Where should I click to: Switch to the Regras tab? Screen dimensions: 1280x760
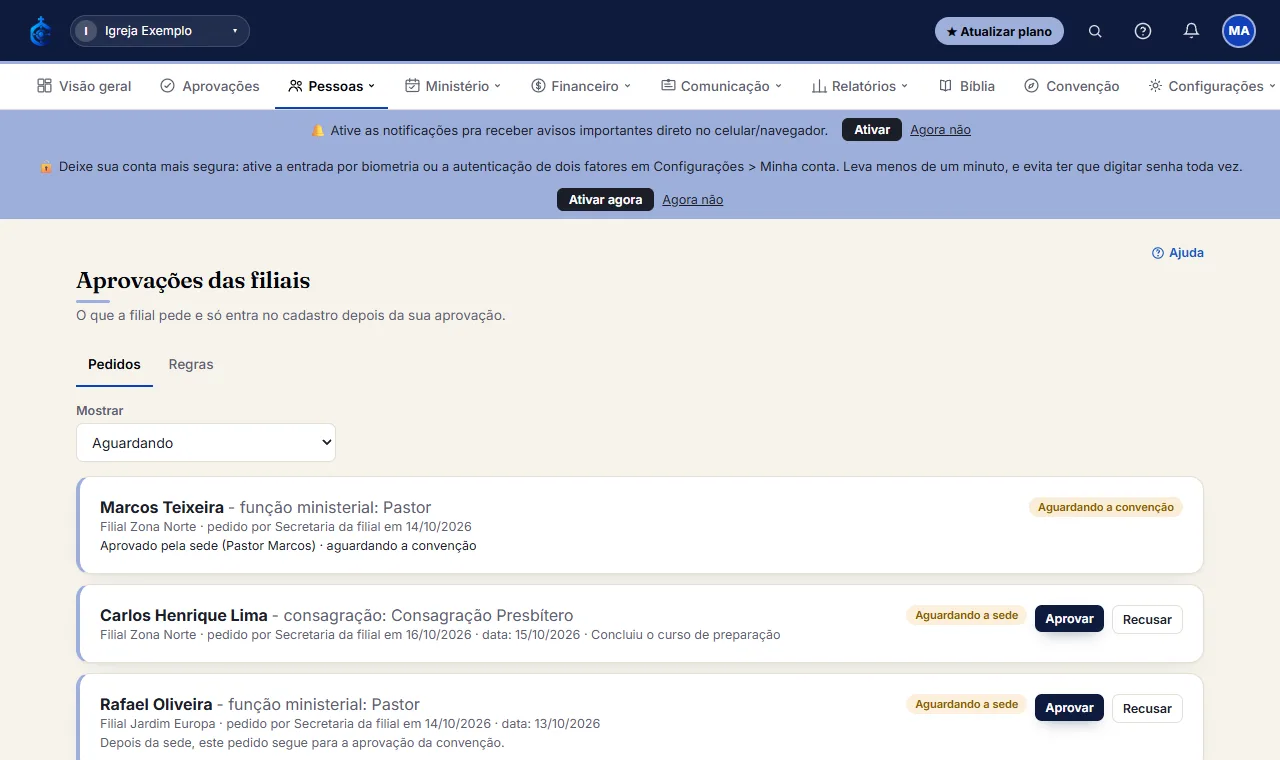click(191, 364)
